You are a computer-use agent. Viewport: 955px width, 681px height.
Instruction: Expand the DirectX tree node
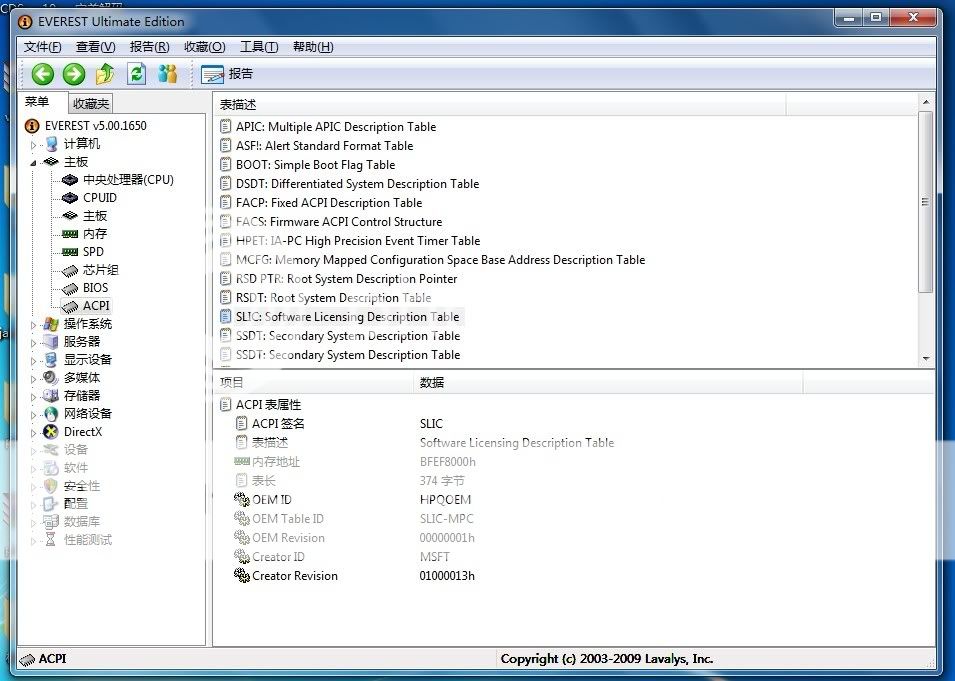(x=33, y=432)
